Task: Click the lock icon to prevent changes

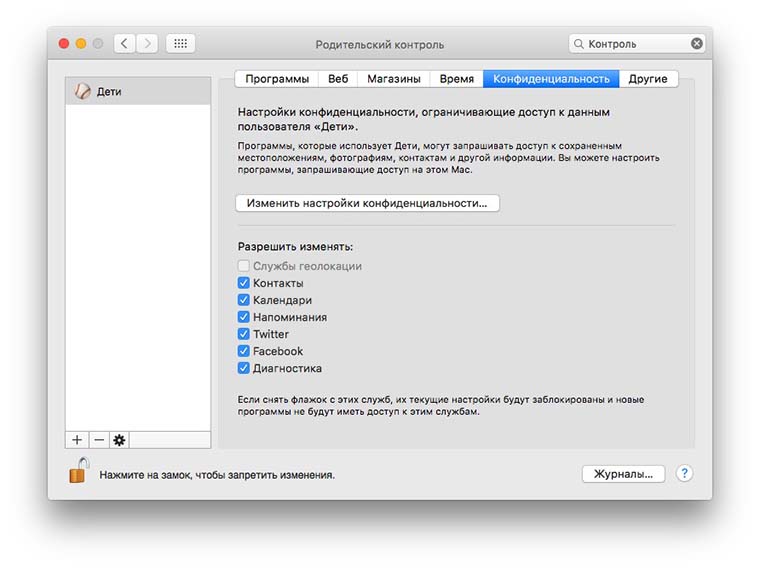Action: point(79,471)
